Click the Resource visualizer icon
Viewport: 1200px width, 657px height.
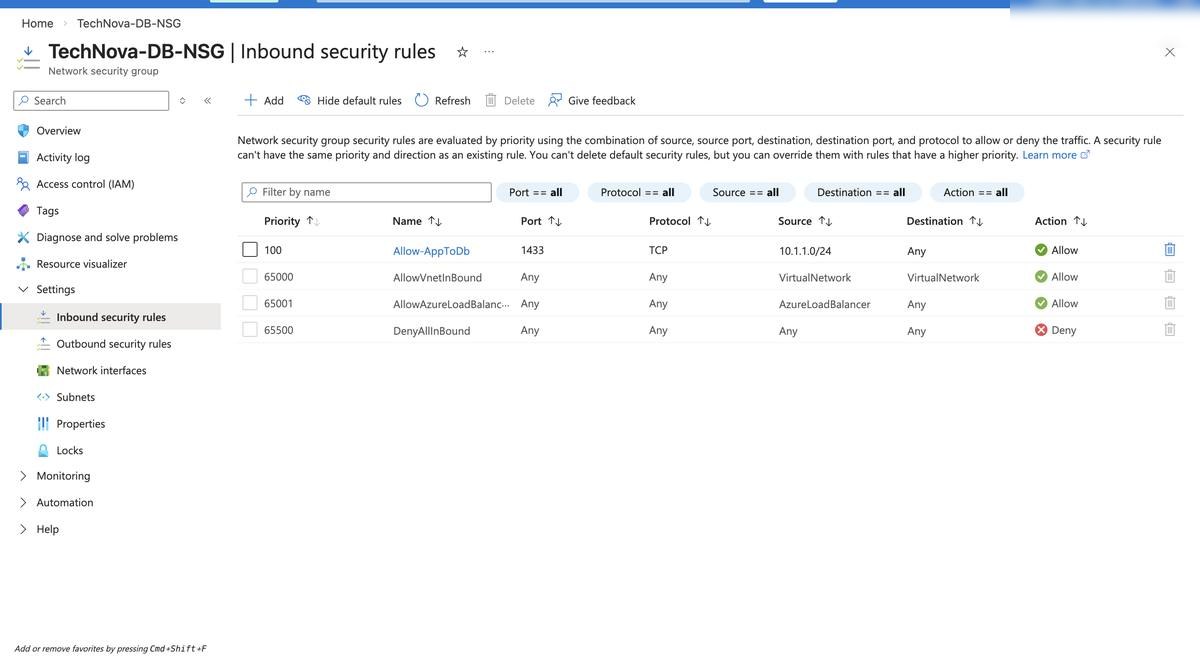tap(23, 264)
